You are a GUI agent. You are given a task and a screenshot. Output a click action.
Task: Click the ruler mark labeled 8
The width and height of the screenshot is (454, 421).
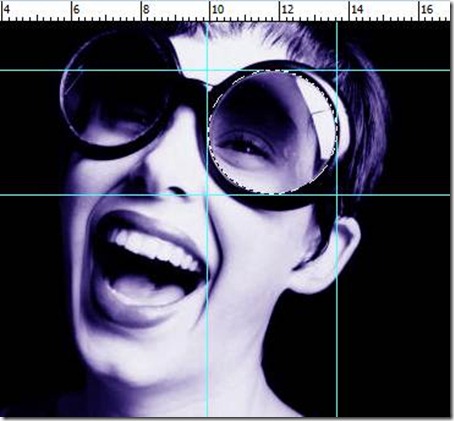[146, 9]
